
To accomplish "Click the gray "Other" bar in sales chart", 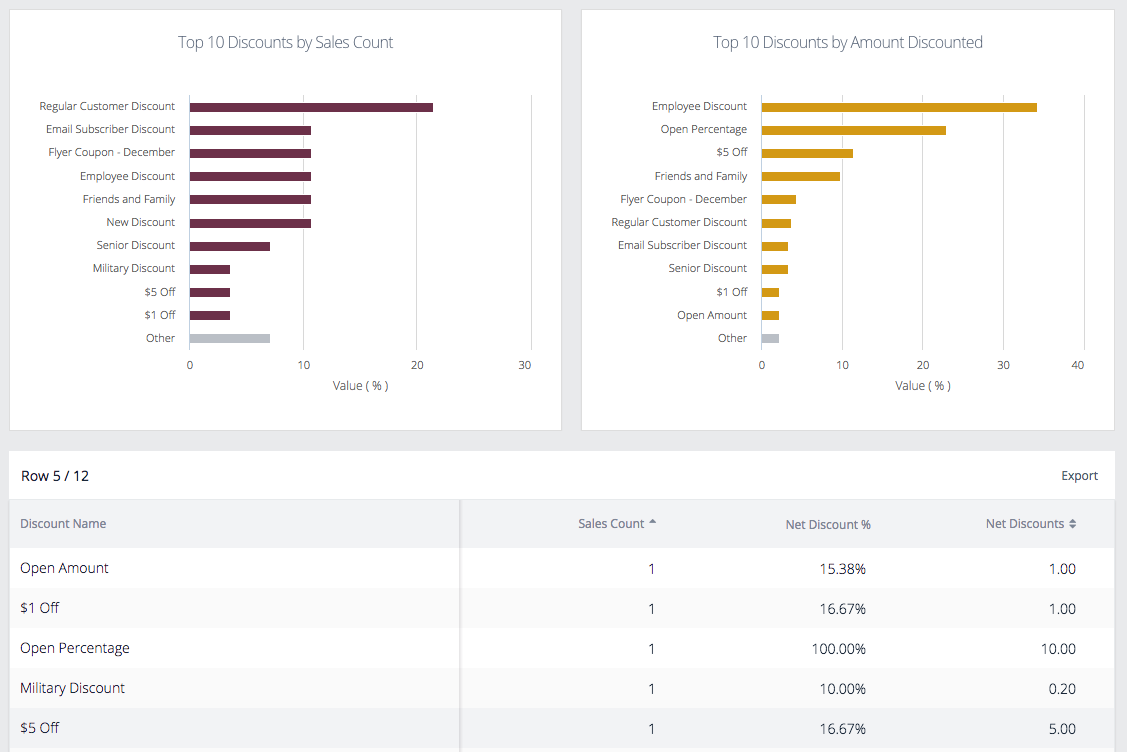I will point(228,338).
